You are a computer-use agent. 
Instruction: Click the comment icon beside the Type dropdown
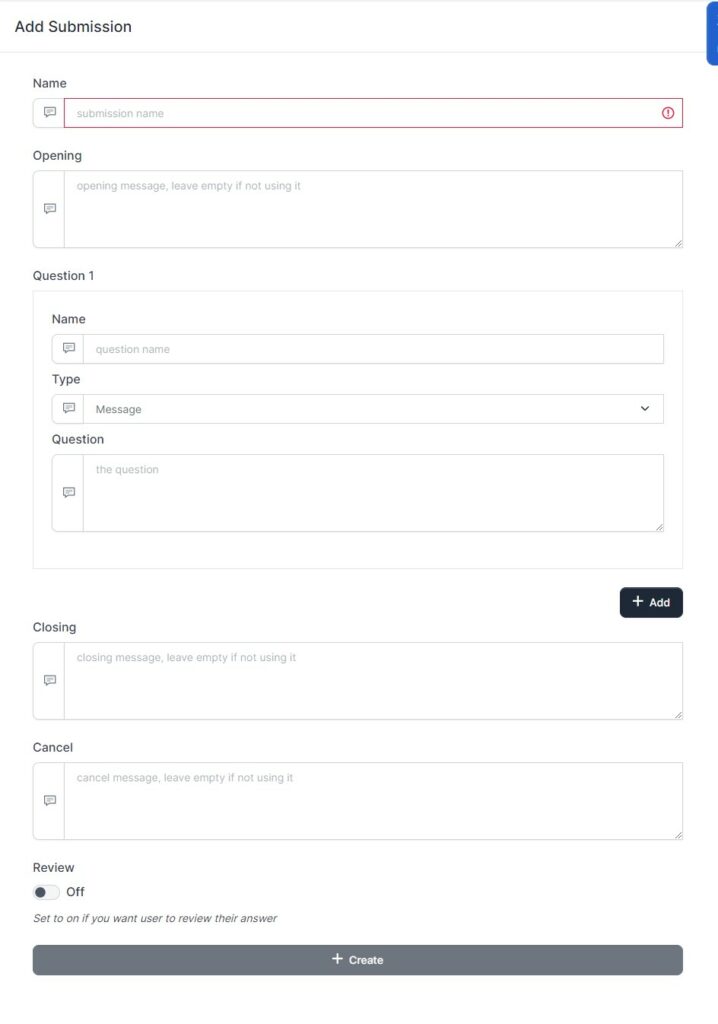(67, 409)
